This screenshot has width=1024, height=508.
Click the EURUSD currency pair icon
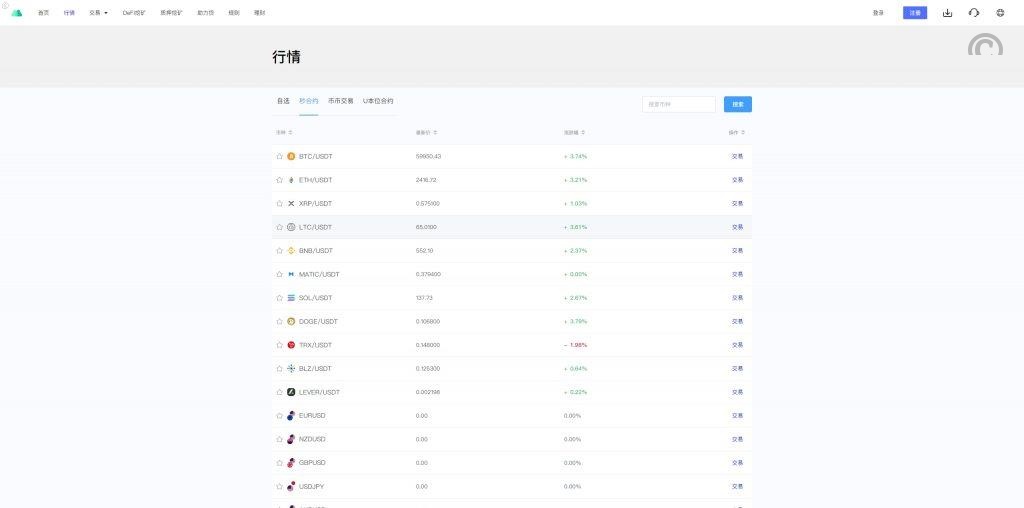[x=291, y=415]
